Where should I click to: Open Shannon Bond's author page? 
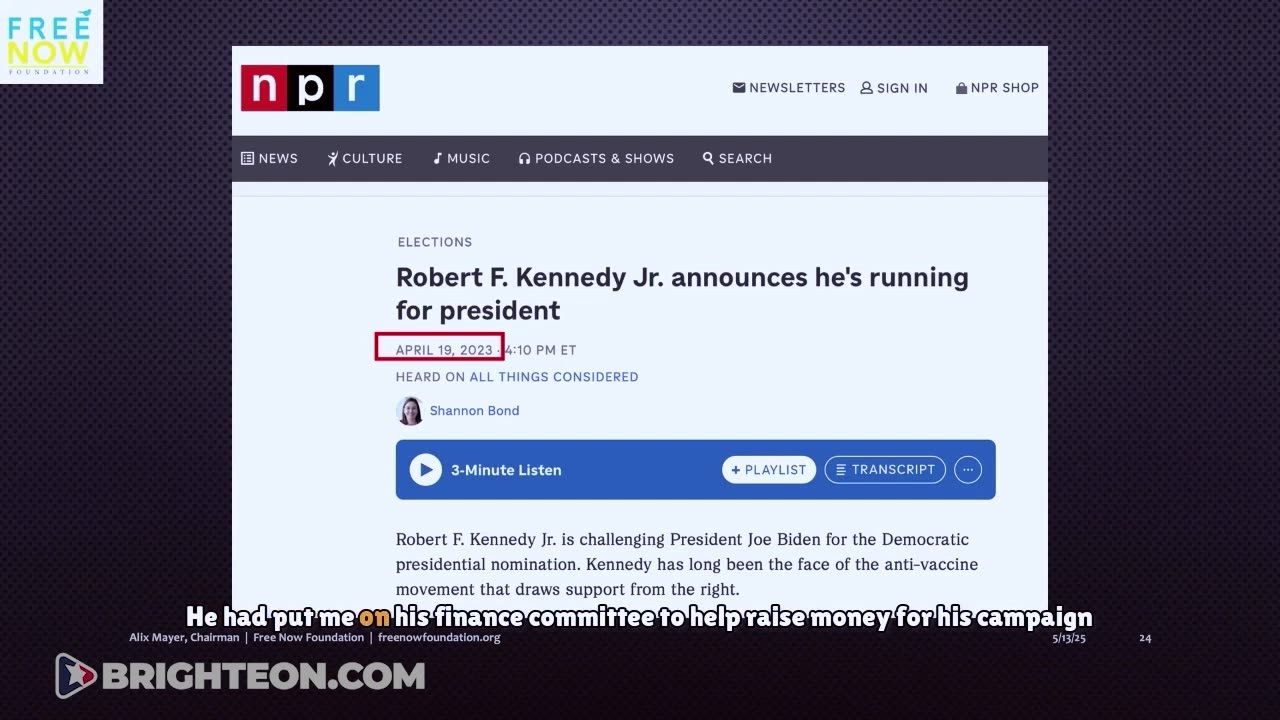(474, 411)
